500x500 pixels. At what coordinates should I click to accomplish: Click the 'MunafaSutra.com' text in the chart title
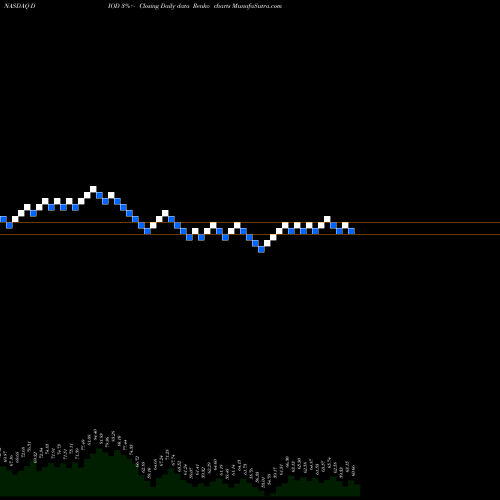click(x=257, y=6)
